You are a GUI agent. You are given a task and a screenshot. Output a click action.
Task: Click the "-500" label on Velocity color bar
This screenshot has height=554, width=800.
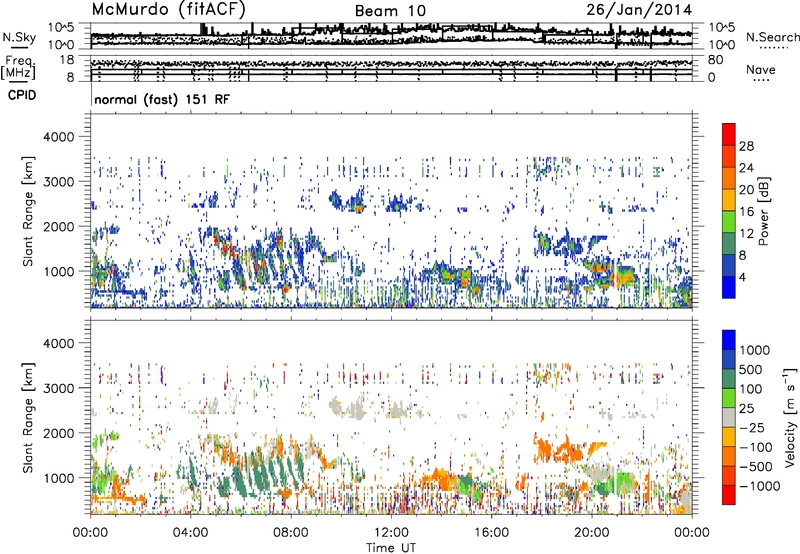756,467
